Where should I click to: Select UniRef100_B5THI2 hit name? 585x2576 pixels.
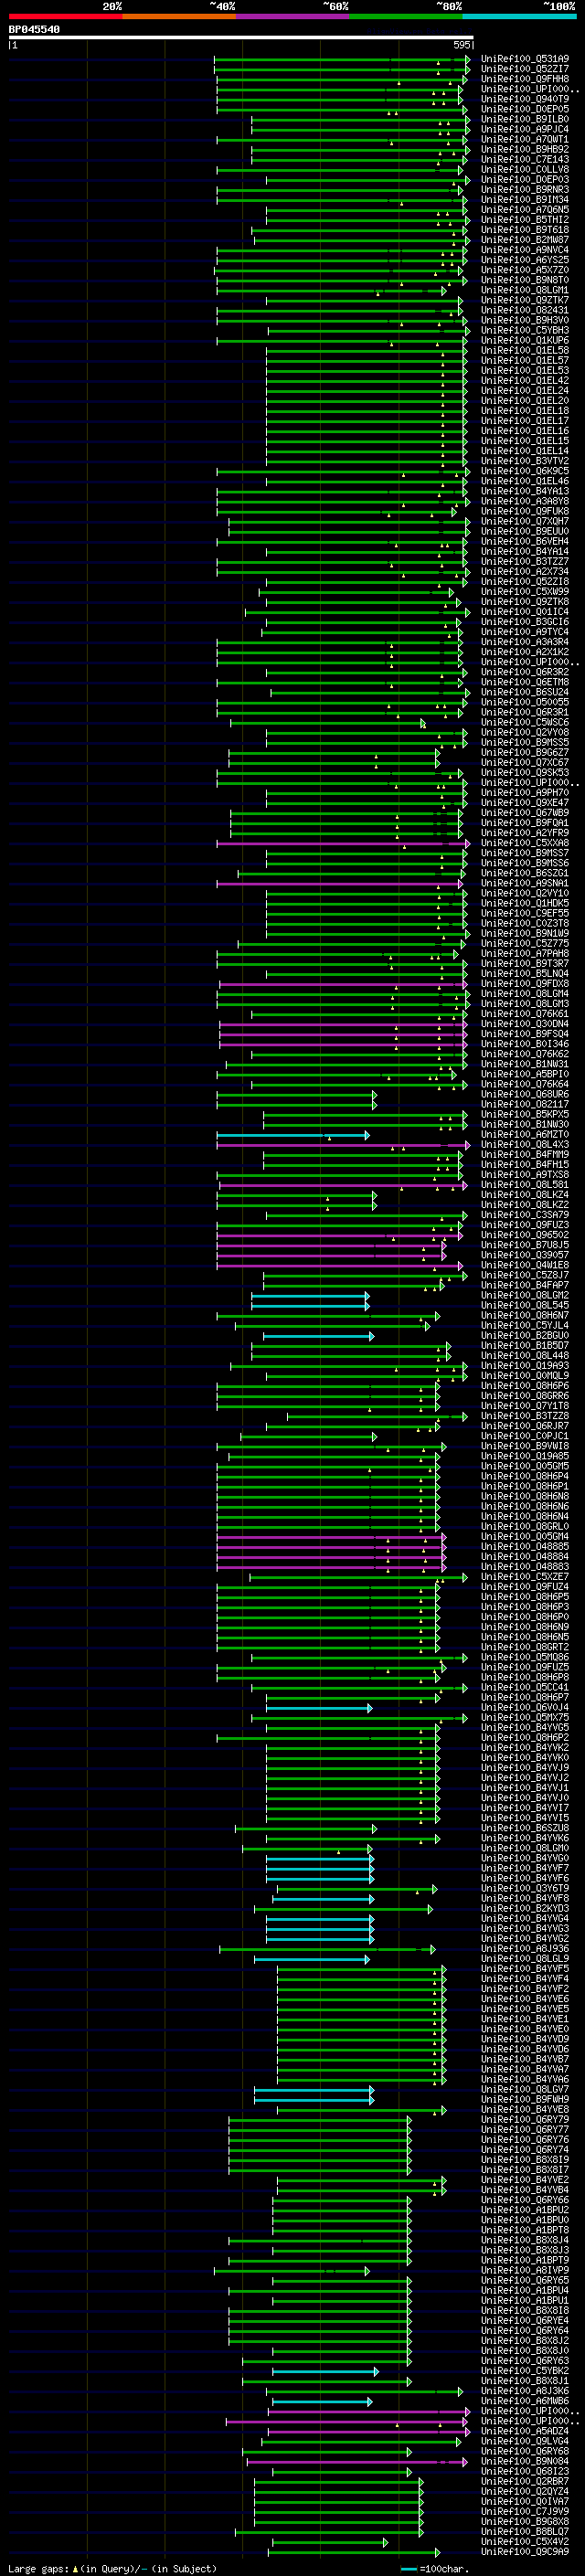(525, 220)
